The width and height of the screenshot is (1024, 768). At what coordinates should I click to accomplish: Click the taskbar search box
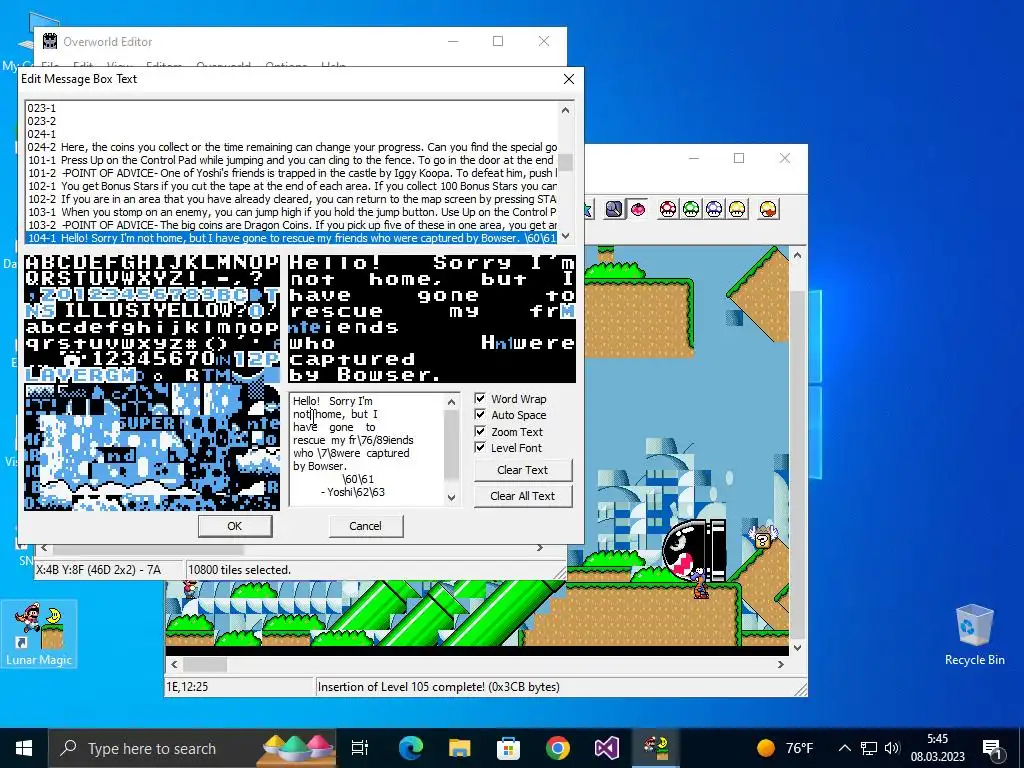coord(191,748)
